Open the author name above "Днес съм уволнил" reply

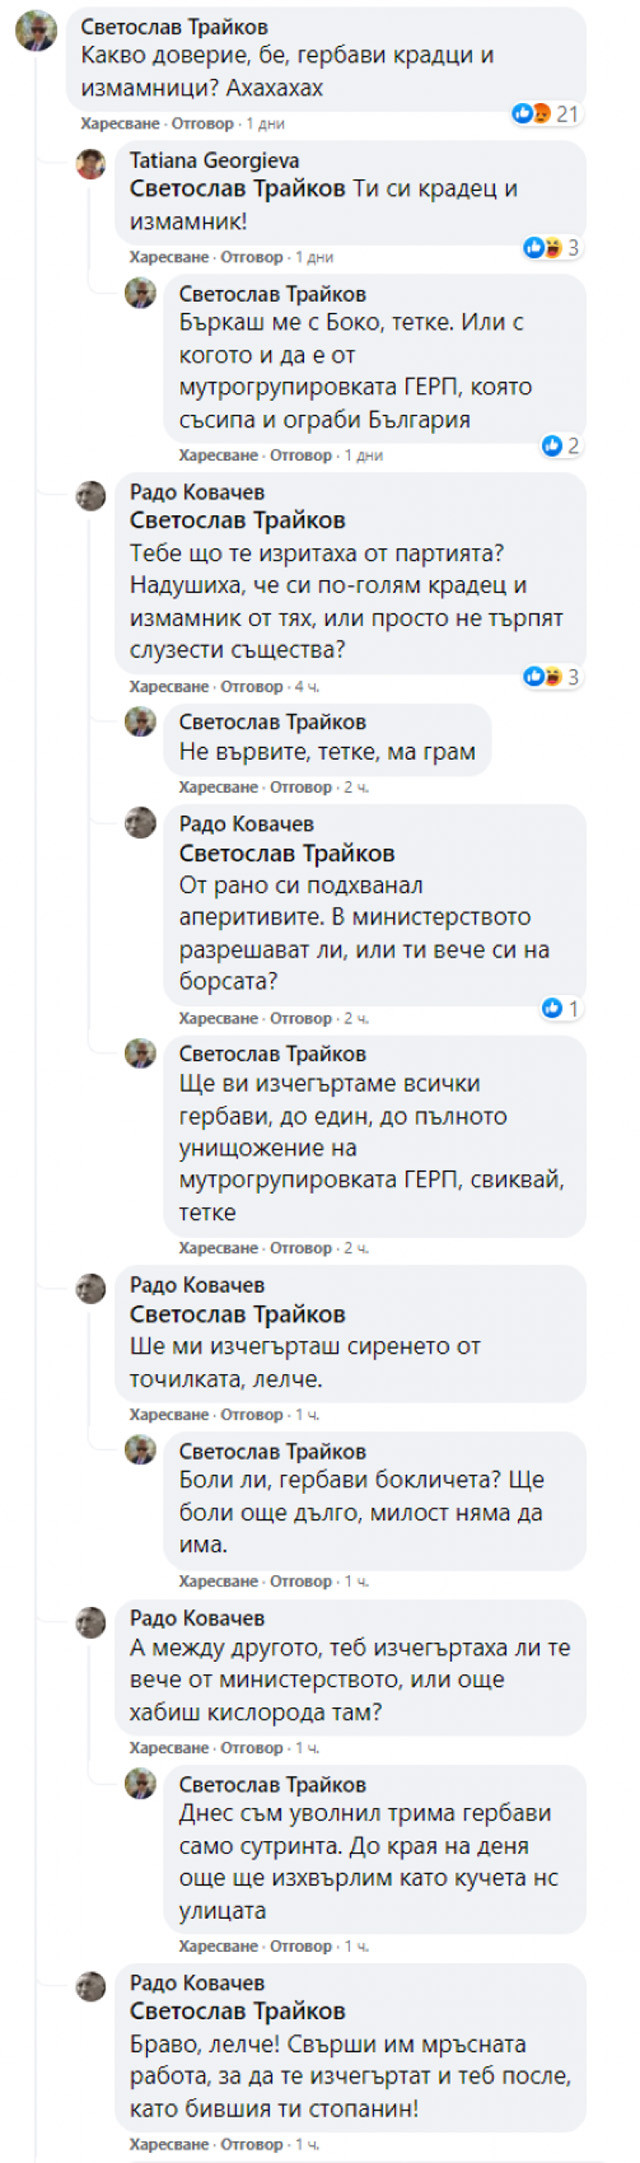[272, 1784]
